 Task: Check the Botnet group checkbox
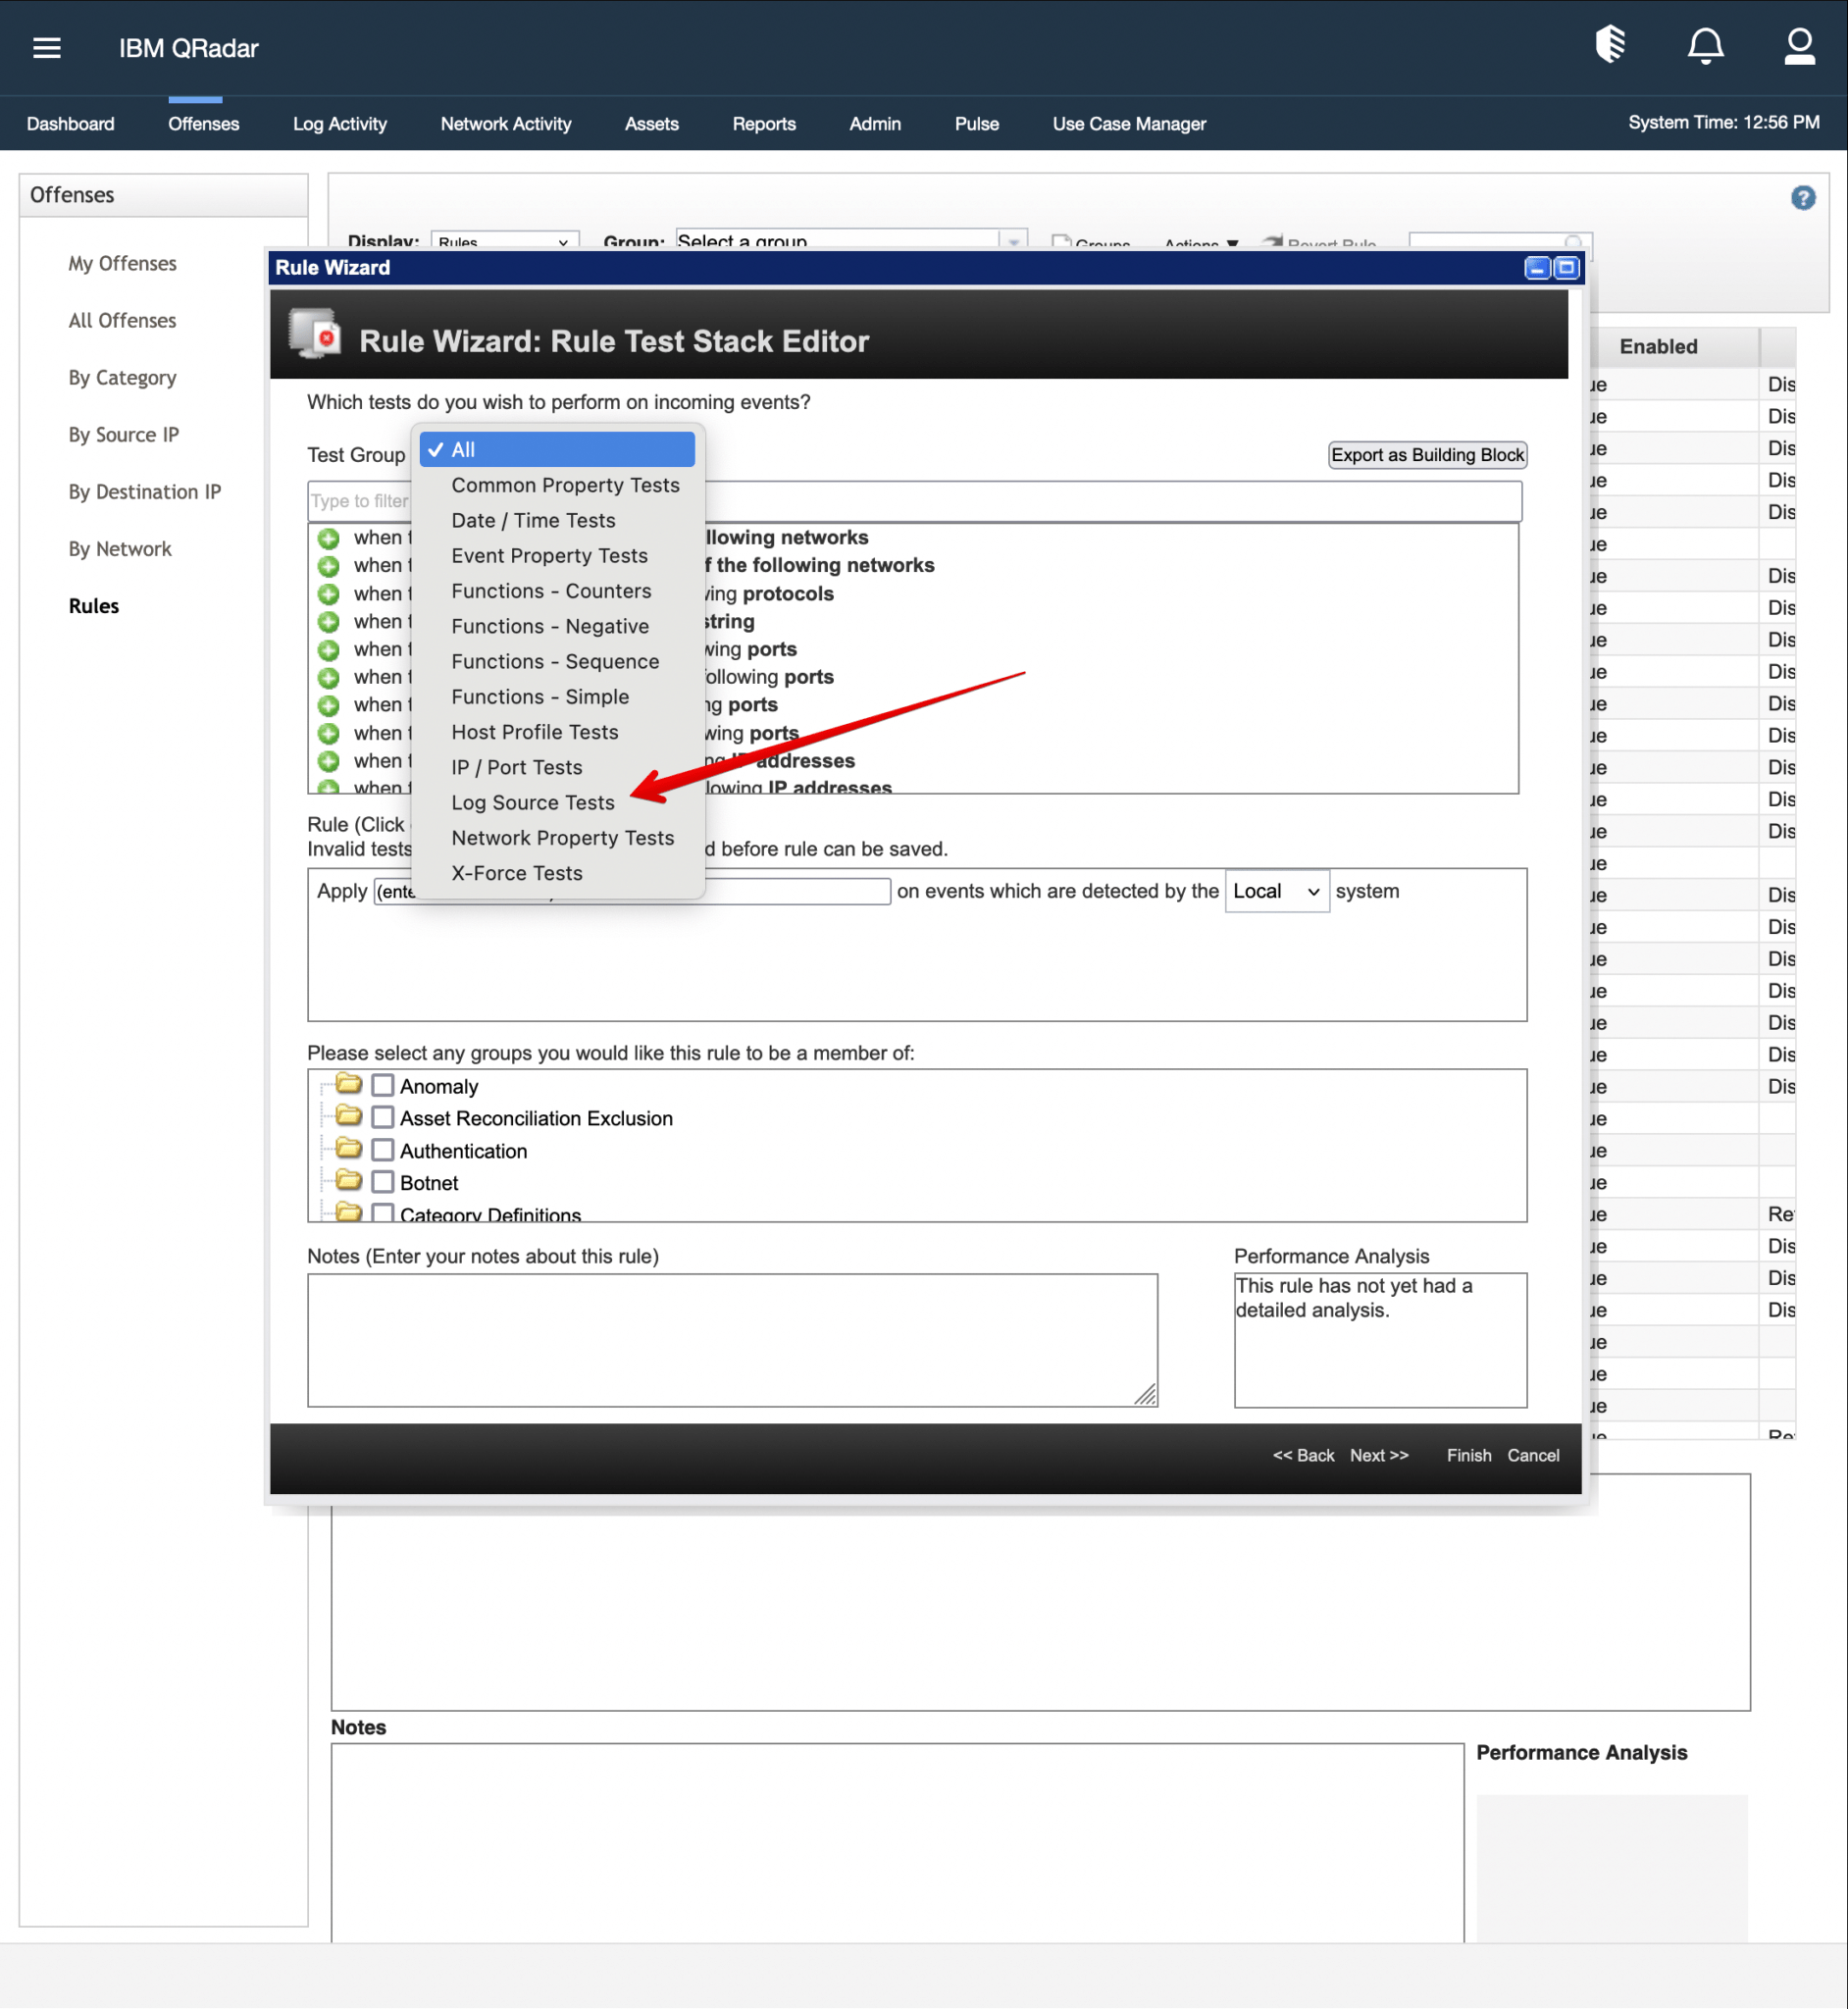click(382, 1181)
